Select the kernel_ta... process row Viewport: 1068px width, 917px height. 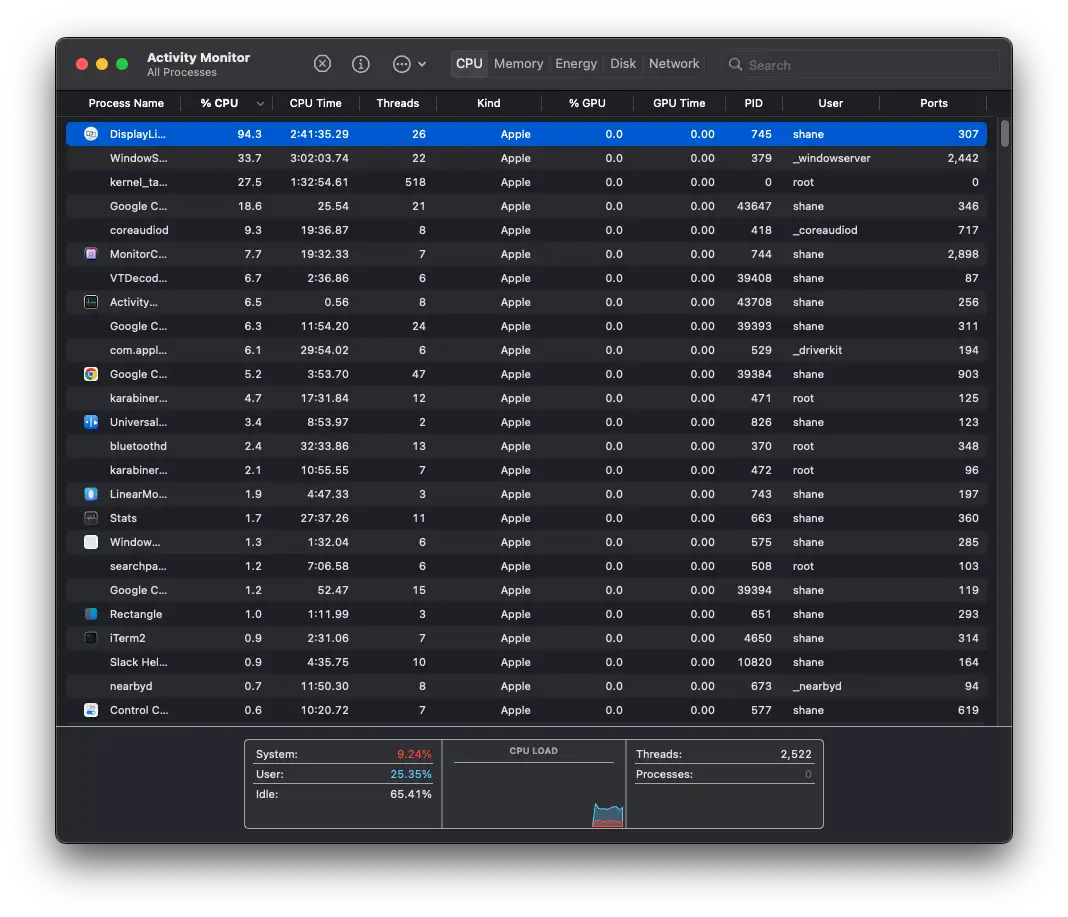point(526,182)
